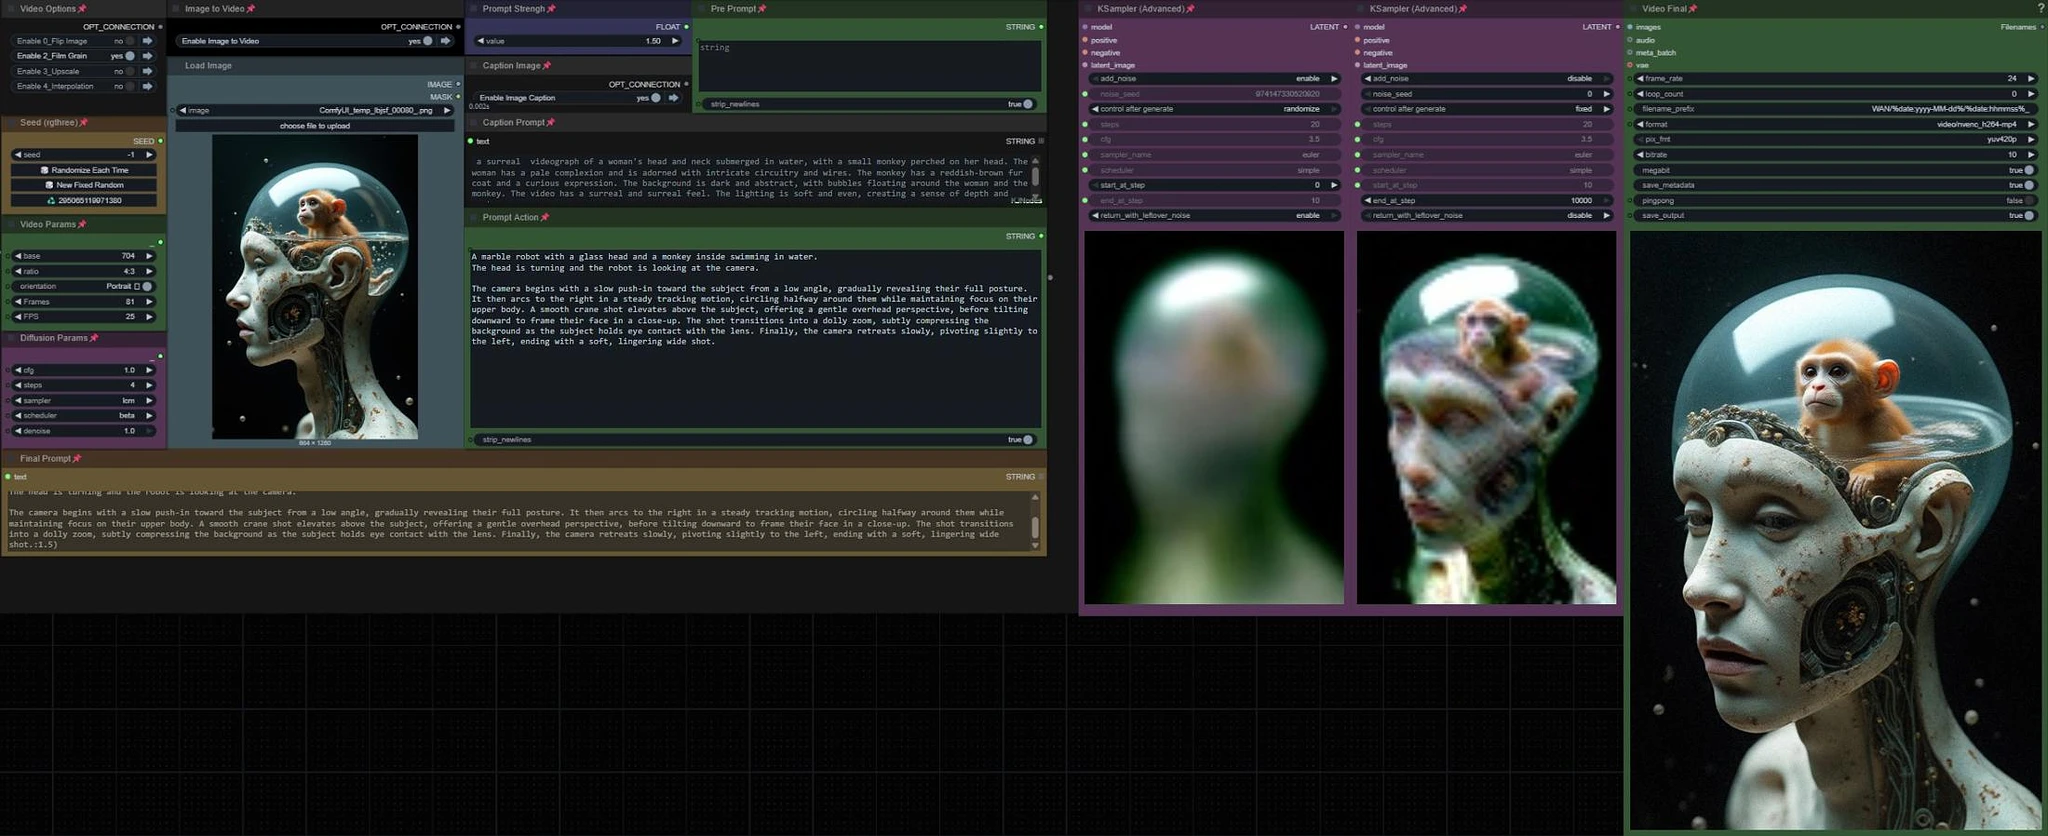
Task: Click the Enable Image Caption arrow icon
Action: point(673,98)
